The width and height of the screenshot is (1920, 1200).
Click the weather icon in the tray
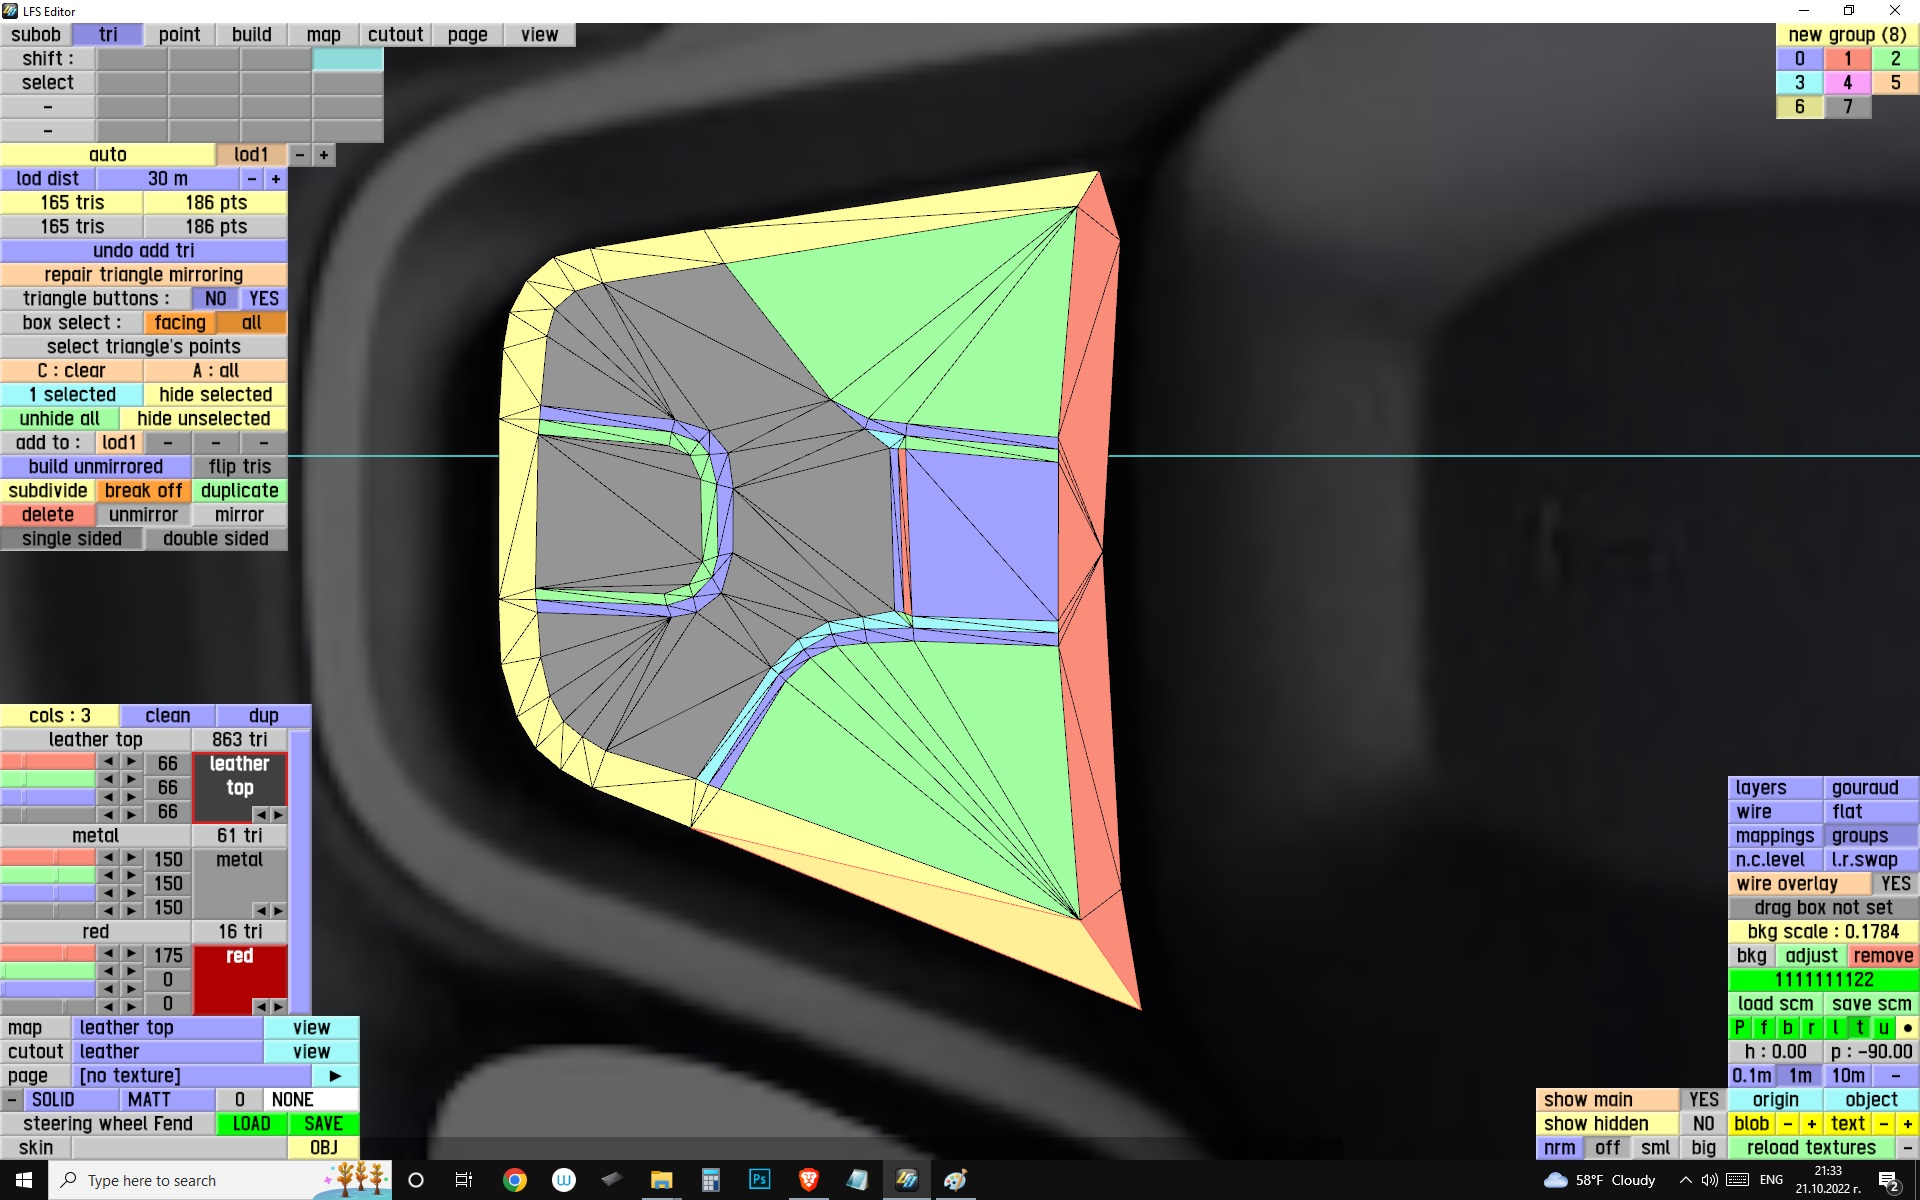pyautogui.click(x=1556, y=1180)
